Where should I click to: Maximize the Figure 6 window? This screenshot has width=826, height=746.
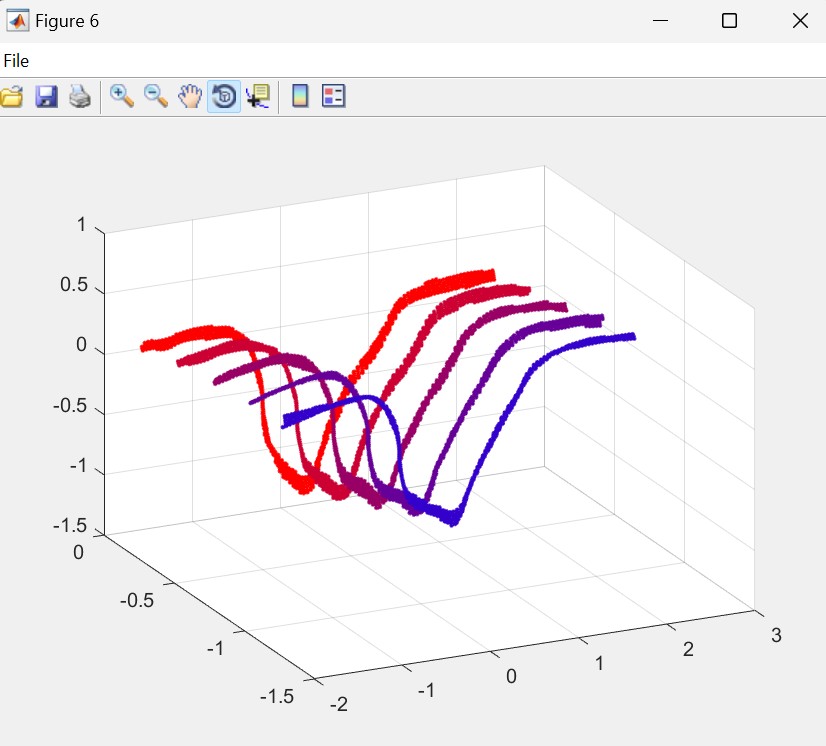coord(729,20)
